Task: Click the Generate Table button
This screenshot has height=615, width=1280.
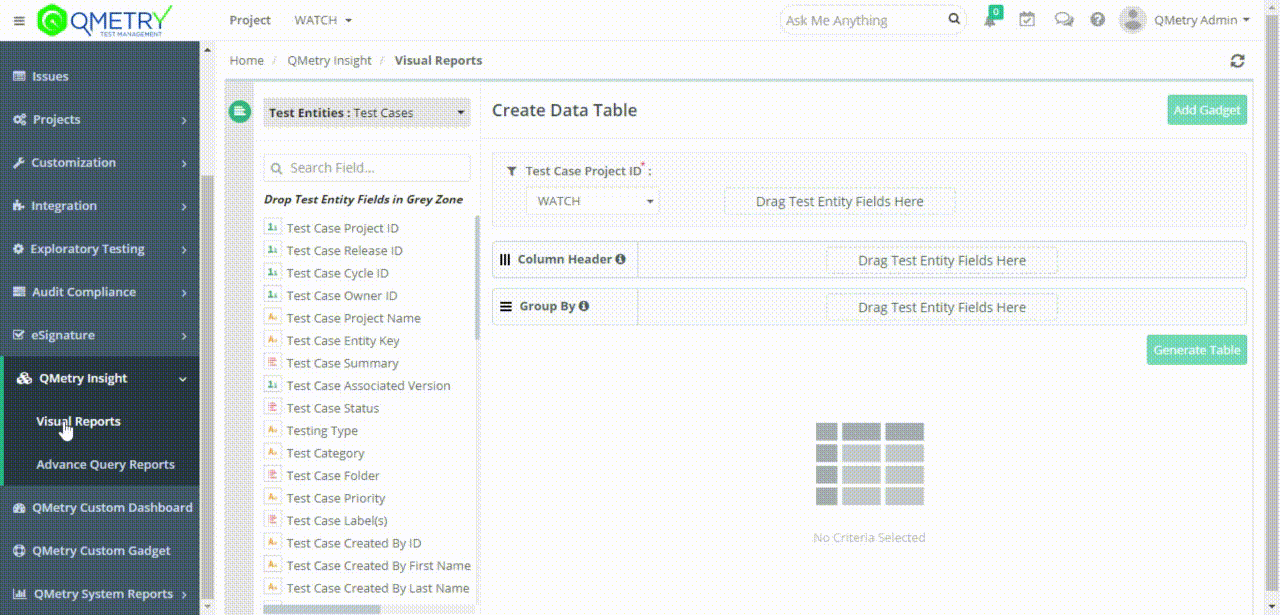Action: point(1197,350)
